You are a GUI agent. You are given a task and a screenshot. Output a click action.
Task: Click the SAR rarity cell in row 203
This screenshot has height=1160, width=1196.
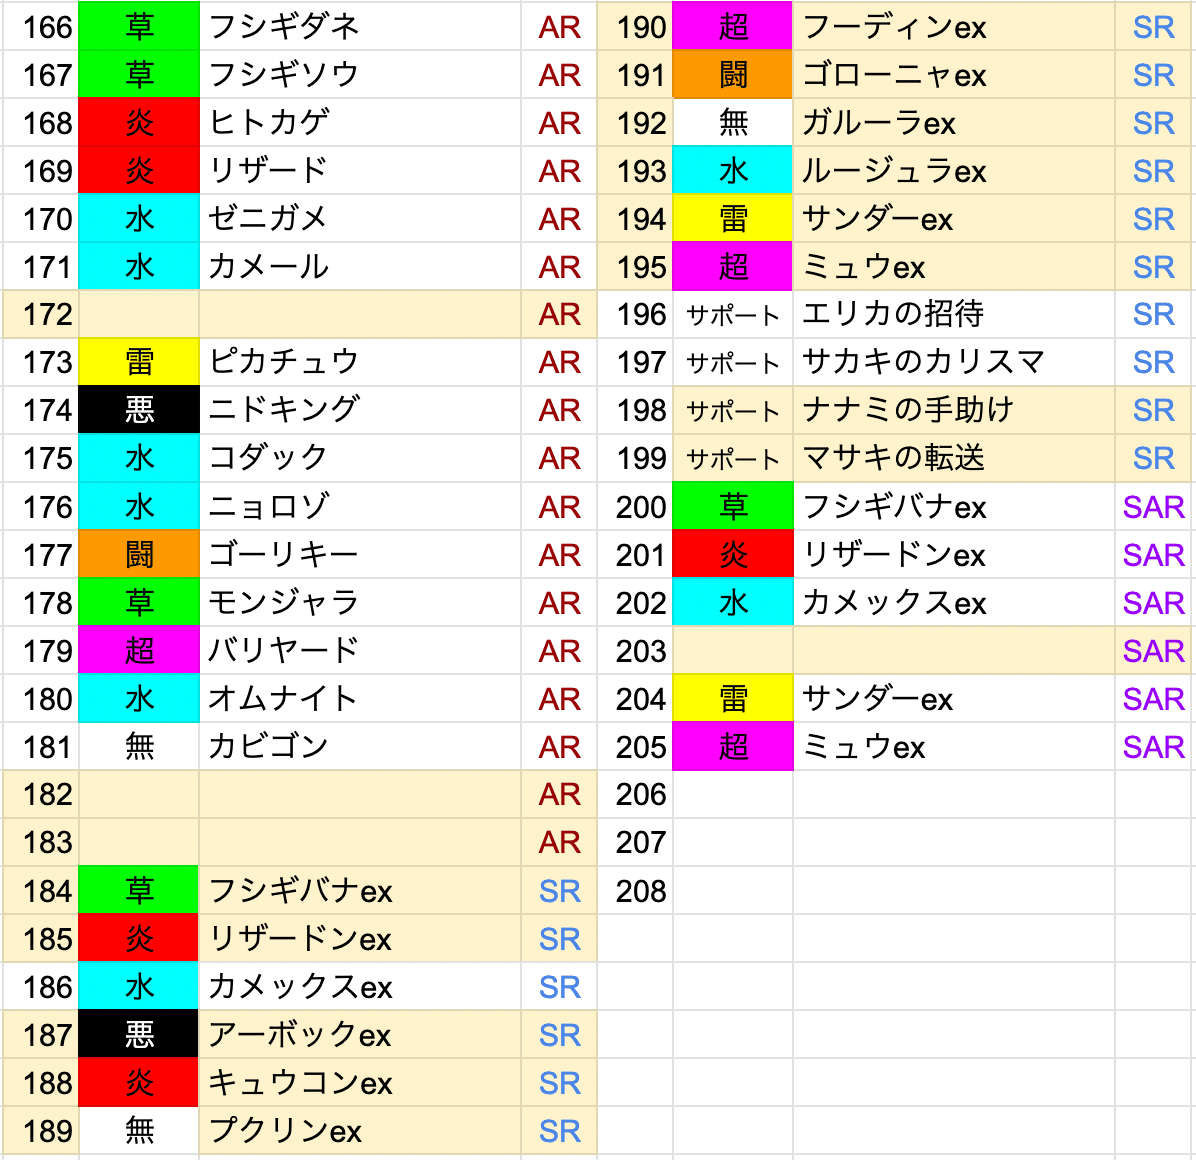click(1153, 651)
